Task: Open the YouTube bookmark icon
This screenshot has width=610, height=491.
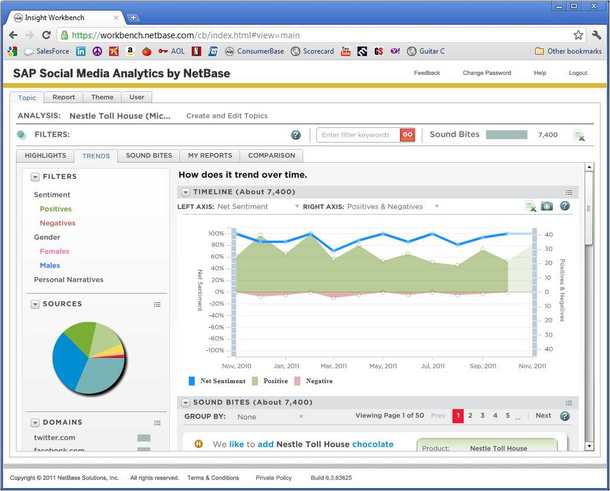Action: (x=345, y=51)
